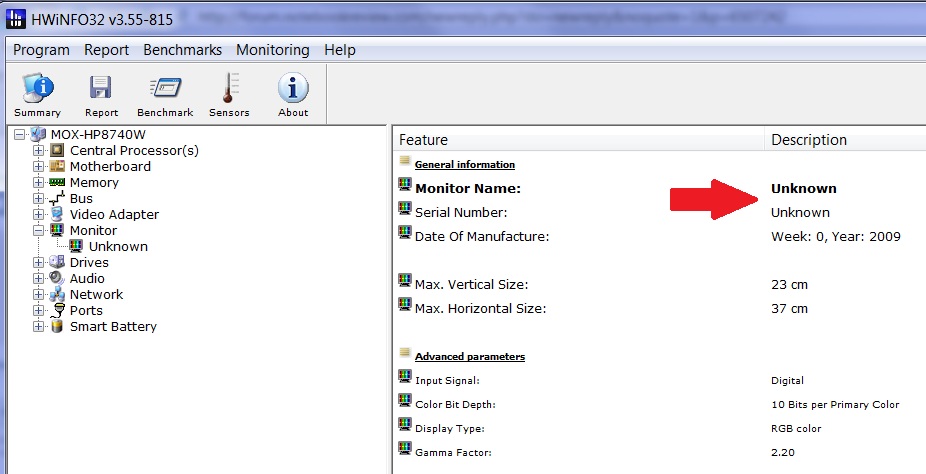This screenshot has width=926, height=474.
Task: Click the Memory module icon
Action: pyautogui.click(x=57, y=182)
